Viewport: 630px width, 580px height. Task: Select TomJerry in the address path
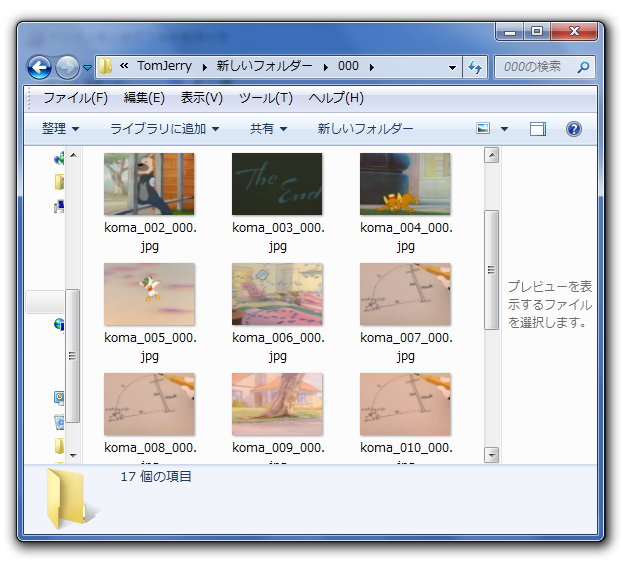[x=164, y=66]
